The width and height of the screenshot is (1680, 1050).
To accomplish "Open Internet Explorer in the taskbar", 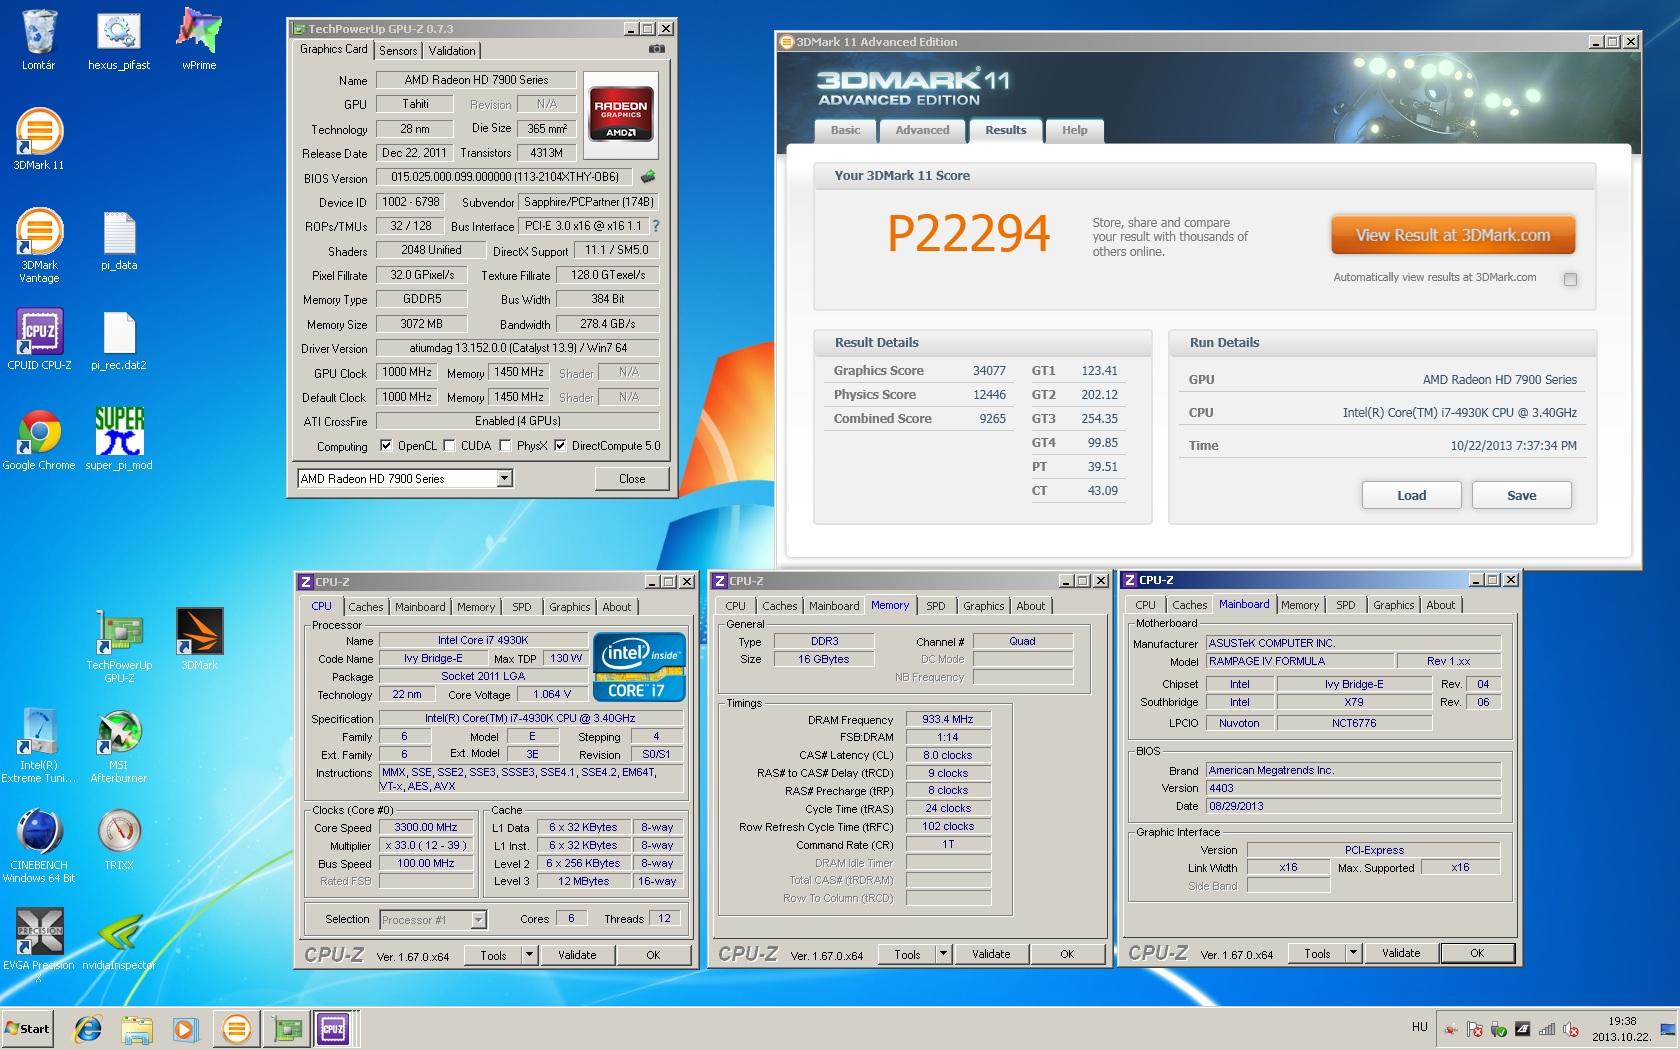I will 88,1028.
